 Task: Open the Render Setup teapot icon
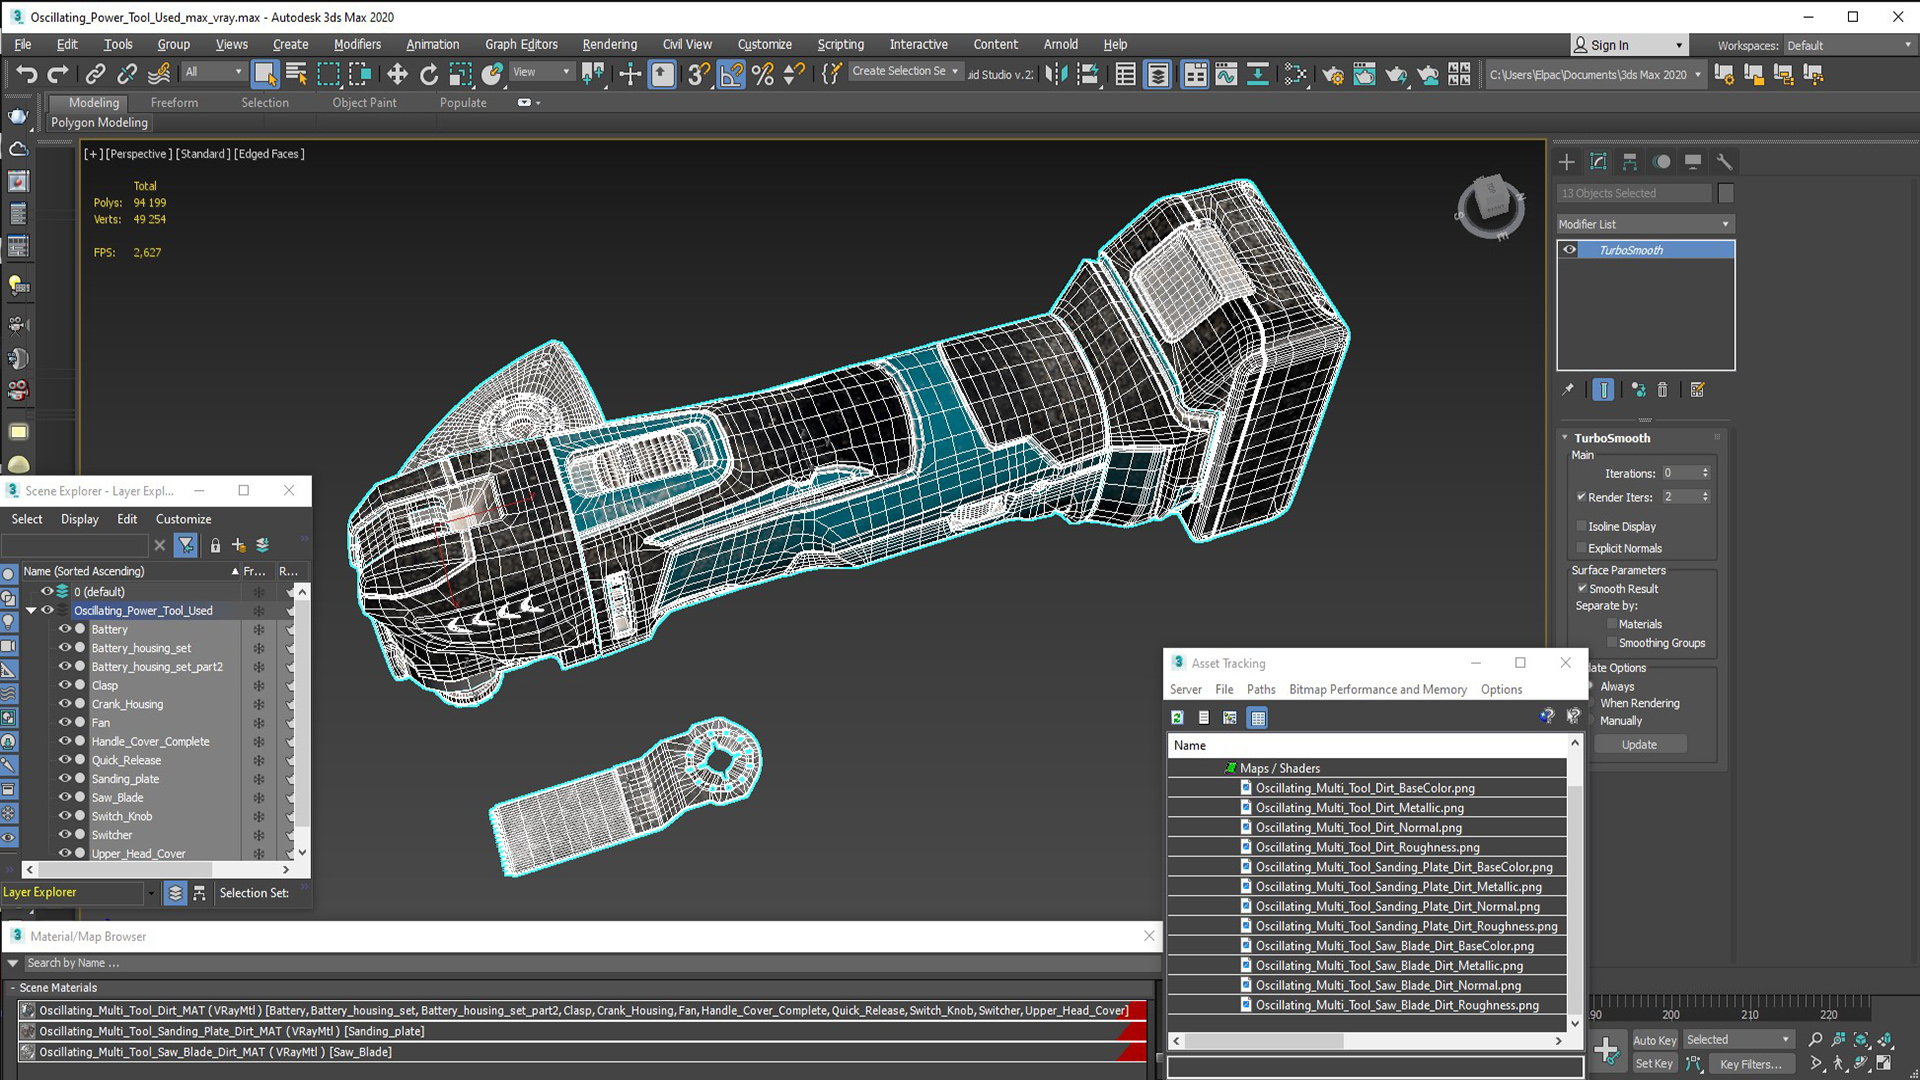(x=1332, y=74)
